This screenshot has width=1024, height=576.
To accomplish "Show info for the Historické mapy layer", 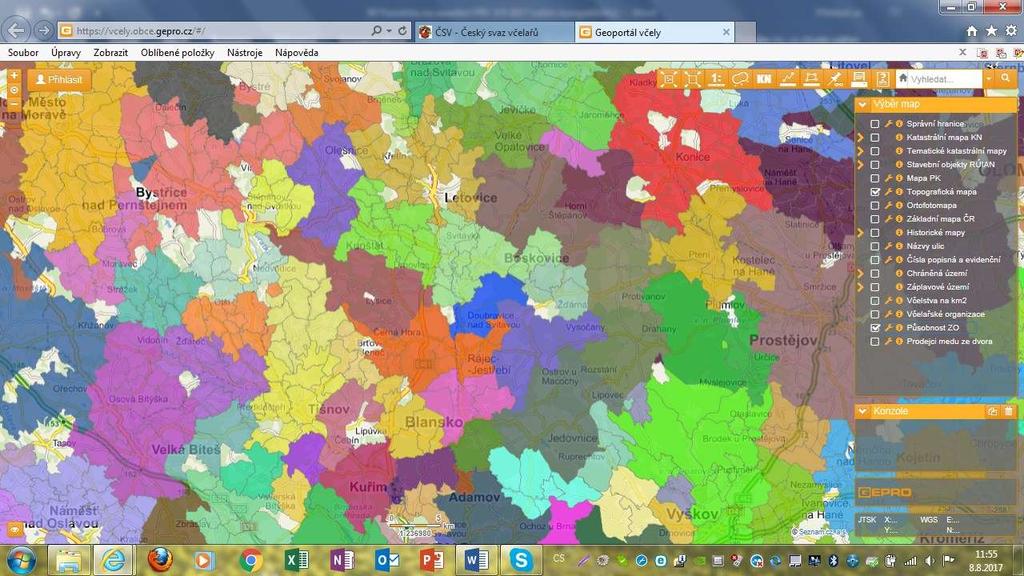I will [x=899, y=232].
